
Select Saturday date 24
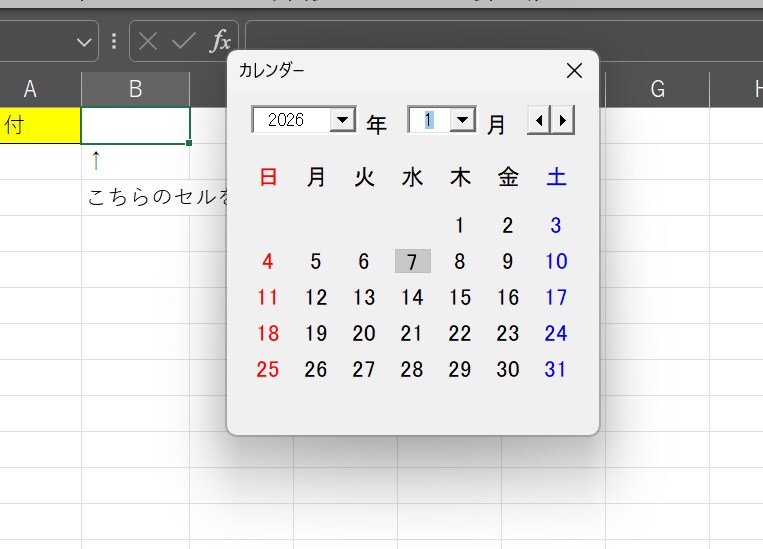556,333
